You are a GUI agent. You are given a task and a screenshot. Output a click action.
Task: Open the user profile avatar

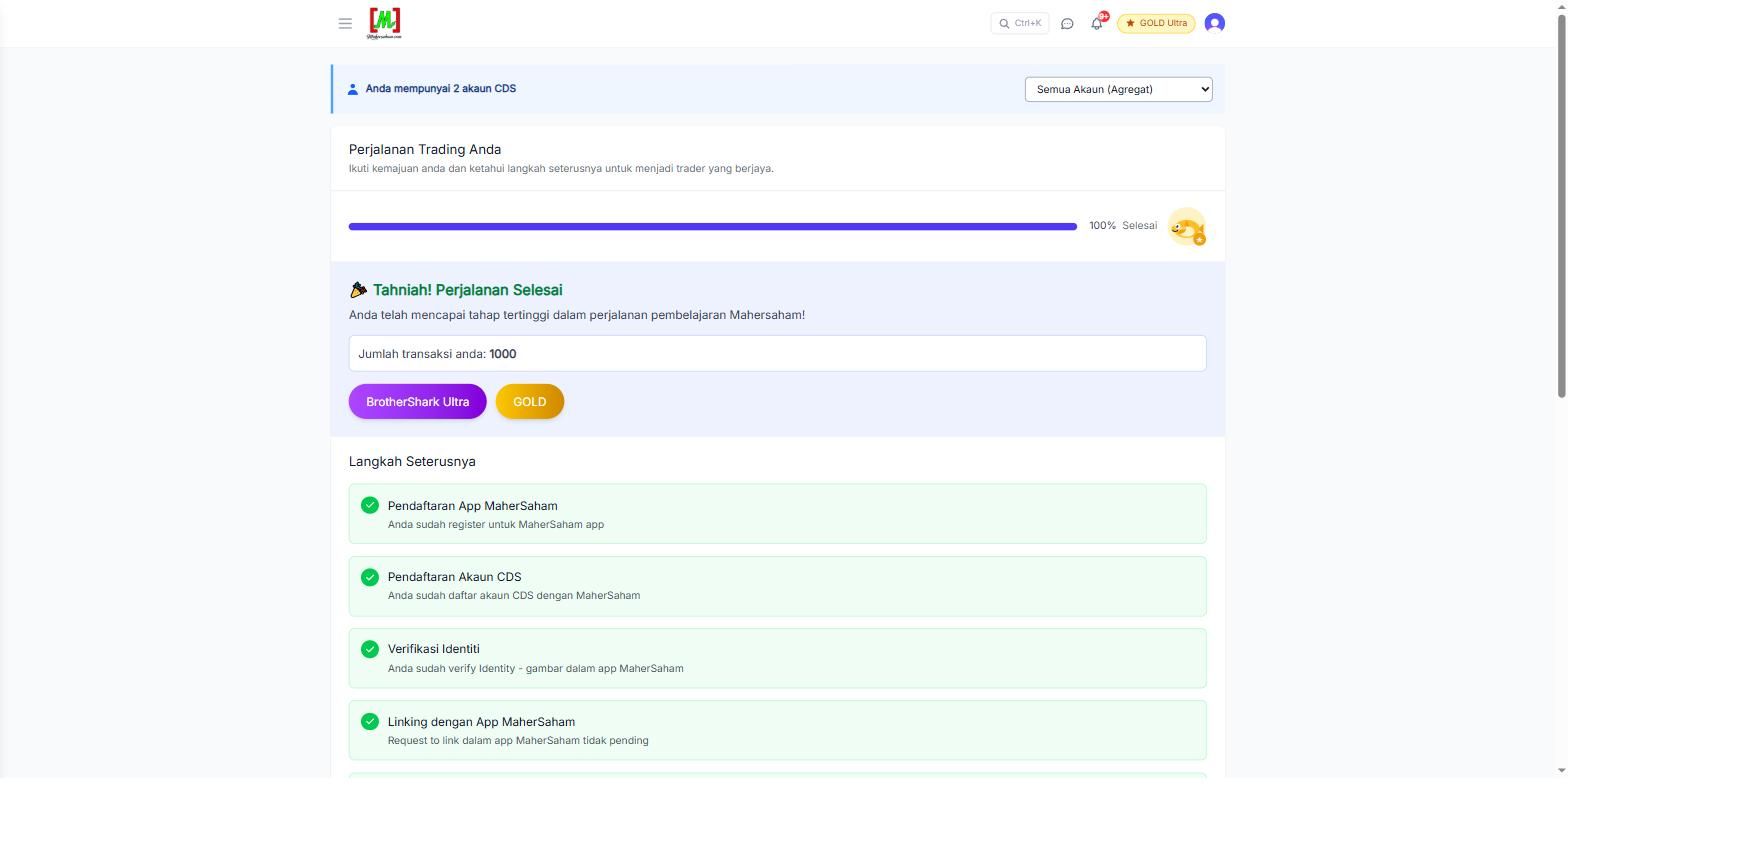pyautogui.click(x=1215, y=23)
